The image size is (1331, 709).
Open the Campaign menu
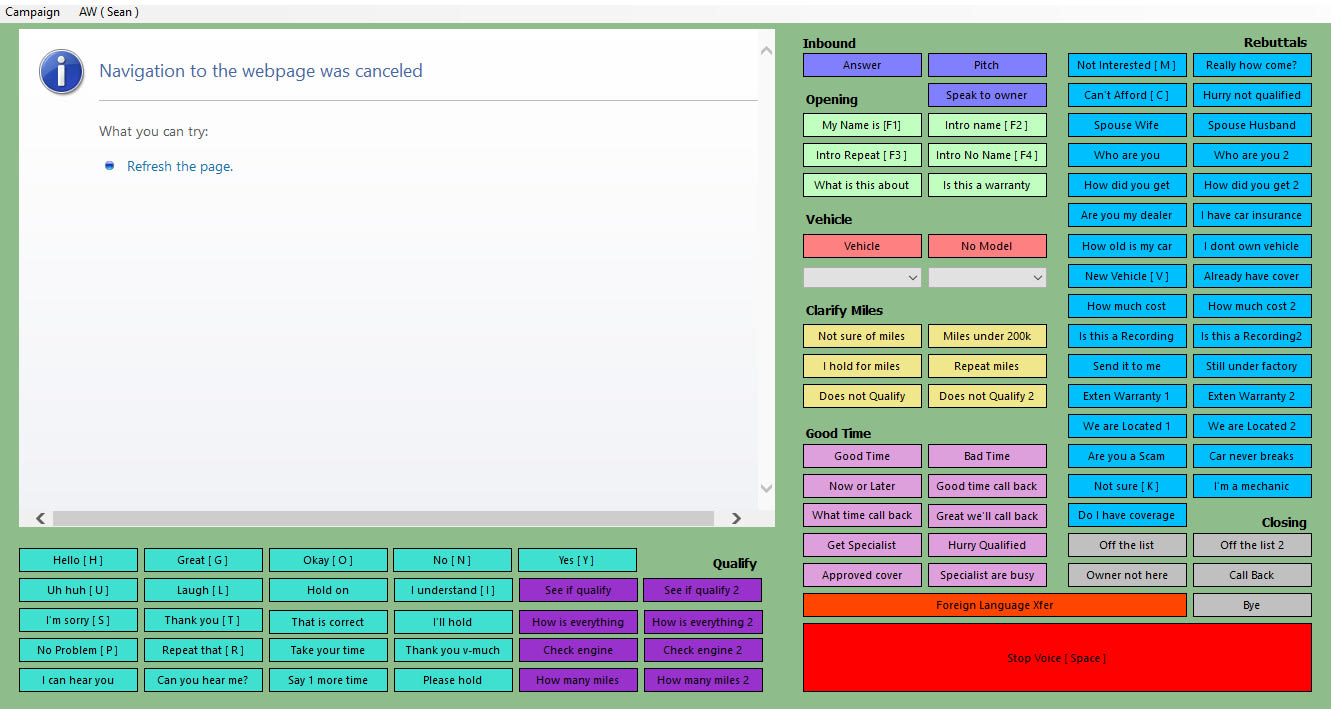click(x=33, y=12)
